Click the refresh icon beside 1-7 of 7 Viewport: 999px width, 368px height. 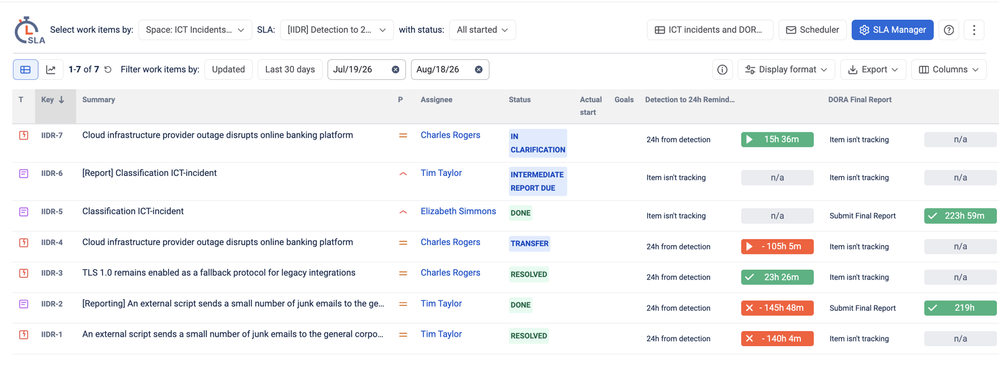[108, 70]
